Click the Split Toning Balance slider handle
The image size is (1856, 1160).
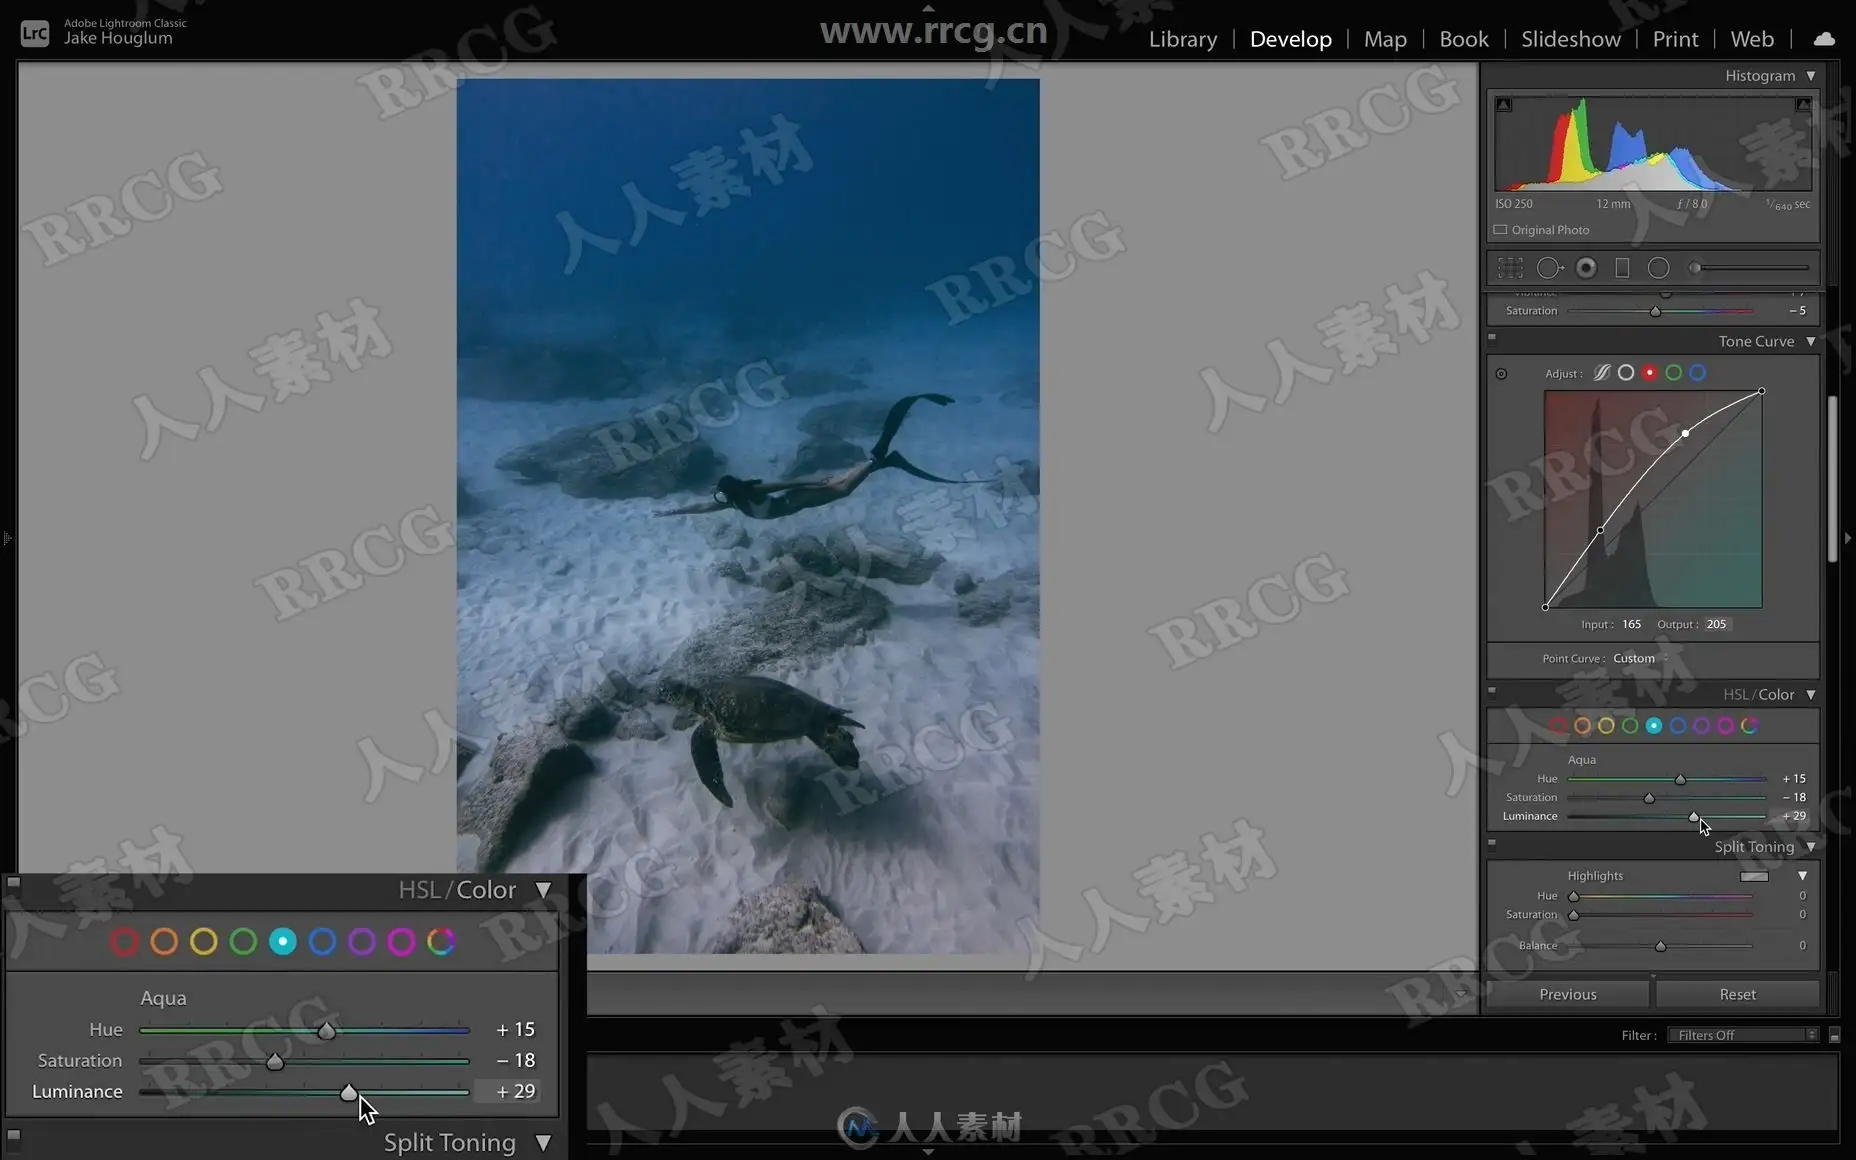(1660, 946)
